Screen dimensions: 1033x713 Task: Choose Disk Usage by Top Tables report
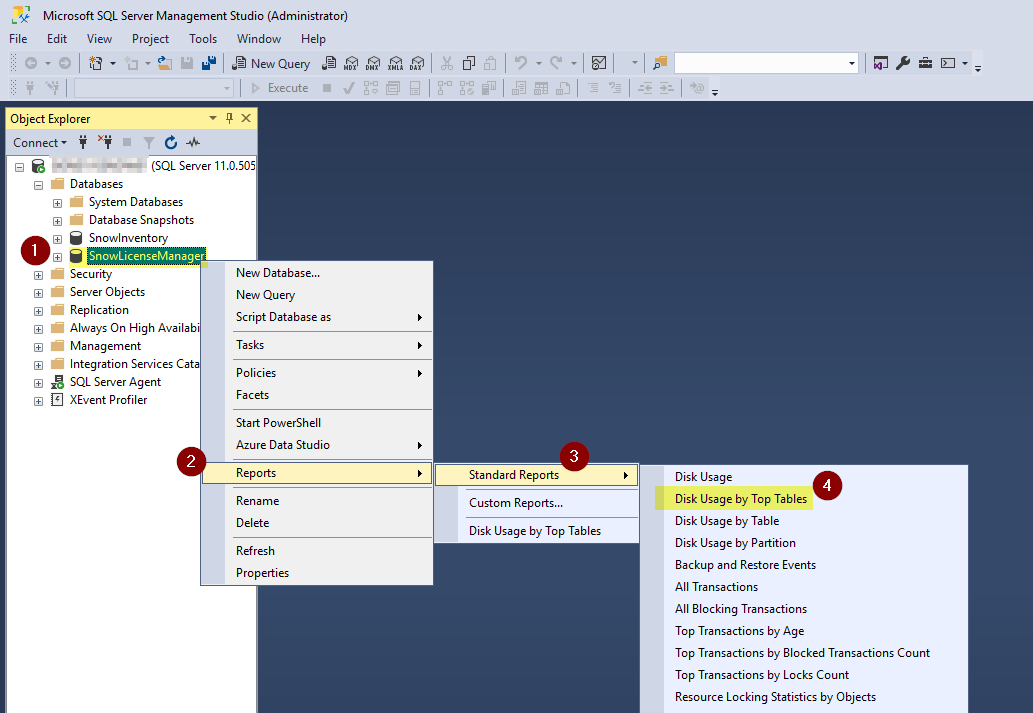pos(740,499)
